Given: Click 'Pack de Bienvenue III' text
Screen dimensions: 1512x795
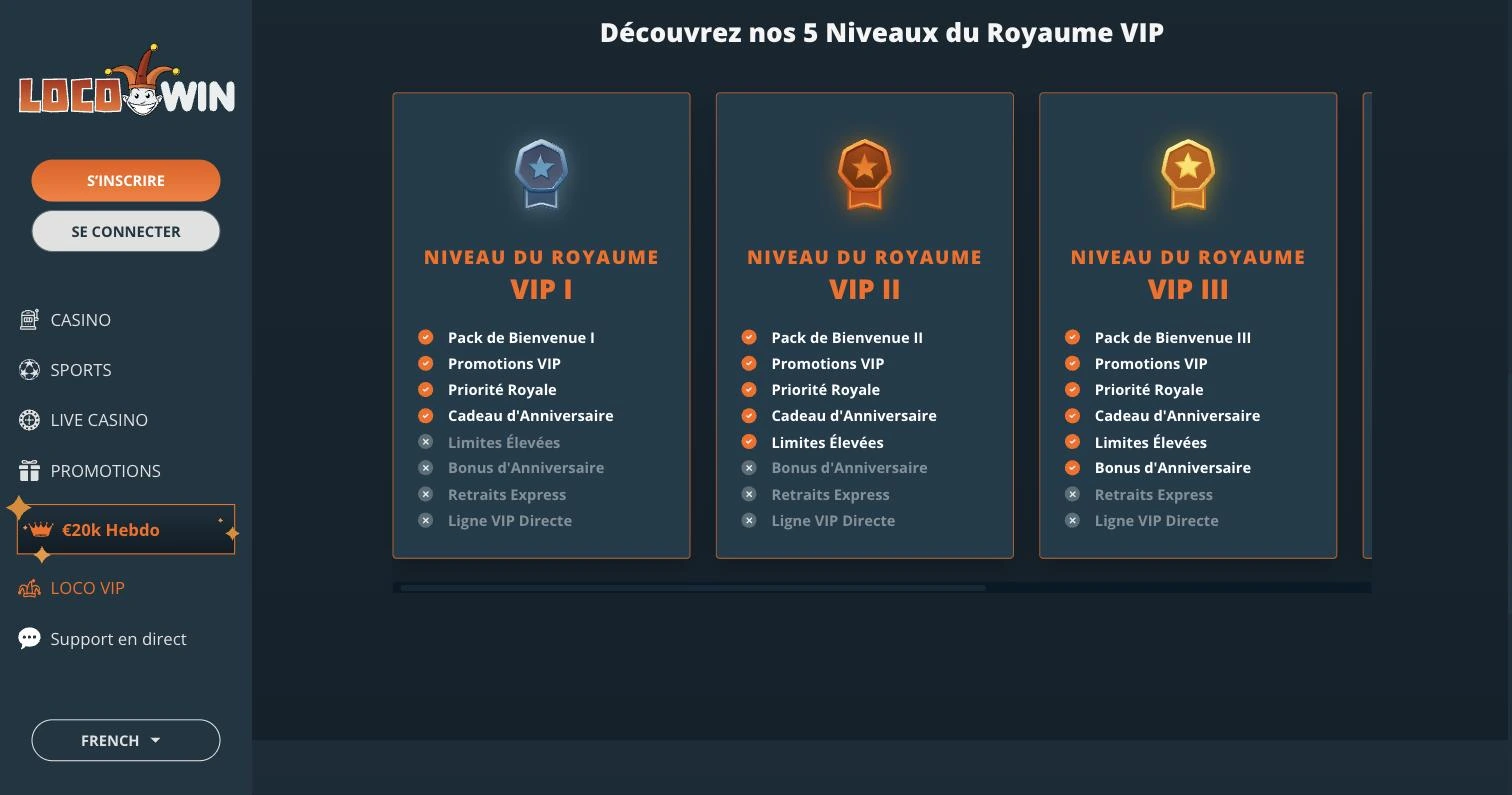Looking at the screenshot, I should (1173, 338).
